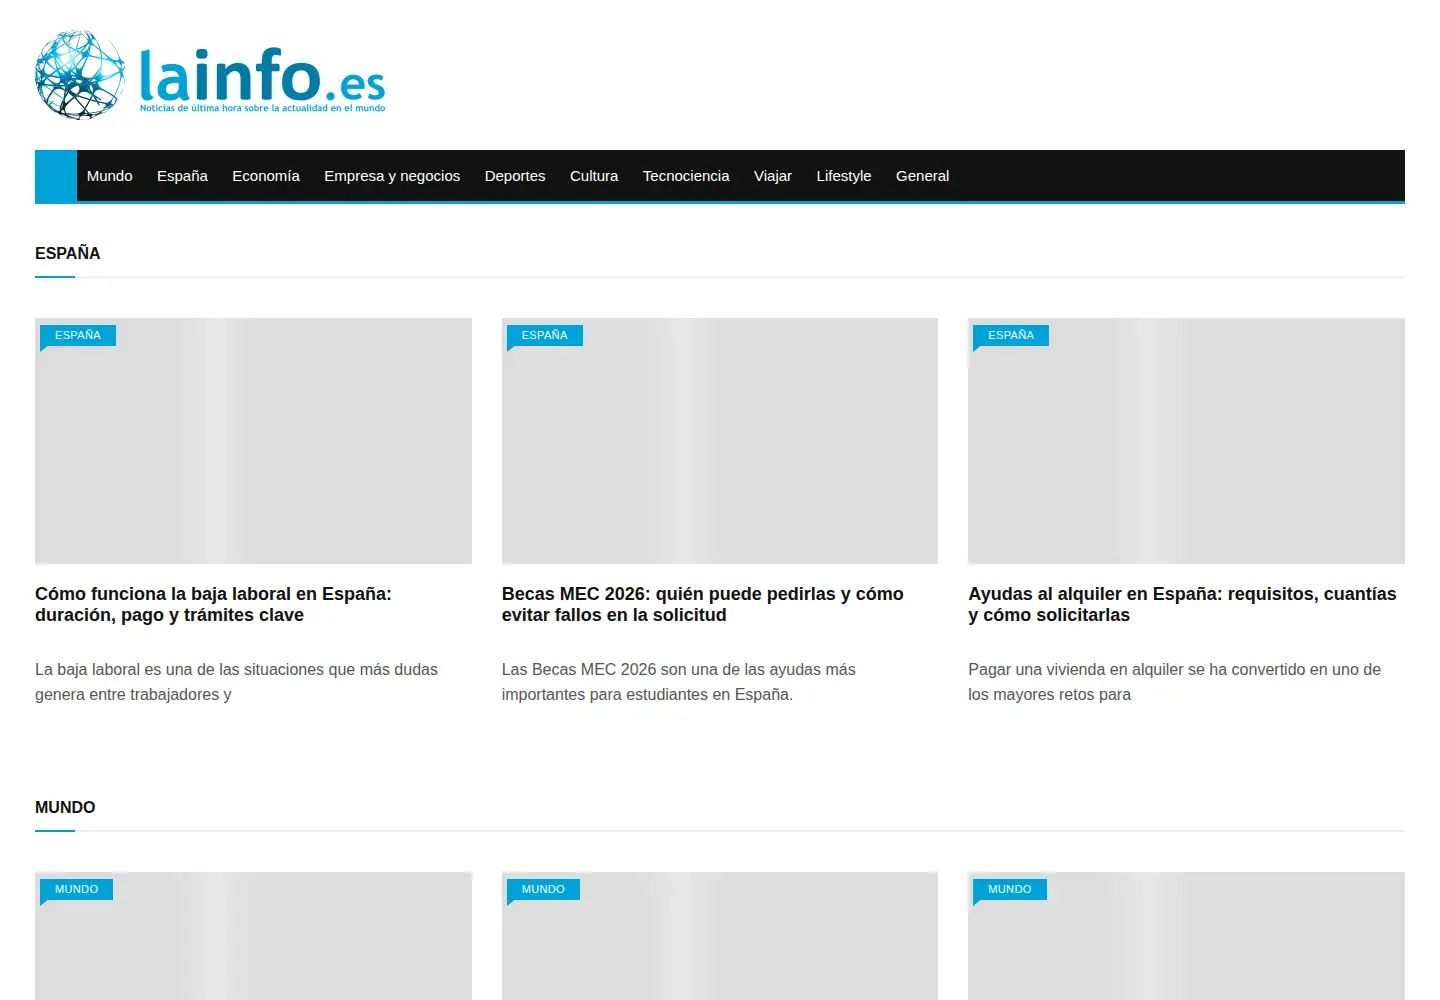Click the blue home square in the navbar
Viewport: 1440px width, 1000px height.
pos(56,176)
